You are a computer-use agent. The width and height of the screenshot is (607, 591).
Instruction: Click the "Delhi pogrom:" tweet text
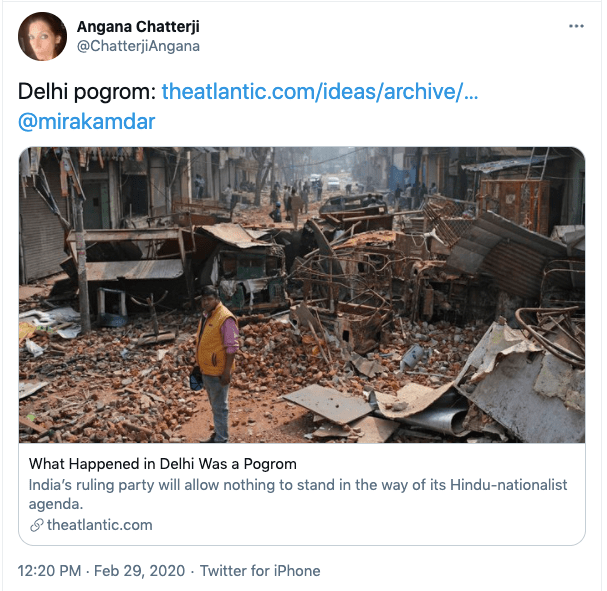pos(87,92)
